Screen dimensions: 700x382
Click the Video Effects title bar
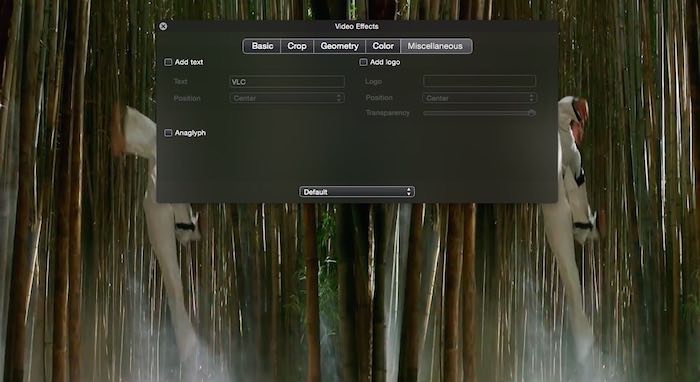pyautogui.click(x=357, y=26)
